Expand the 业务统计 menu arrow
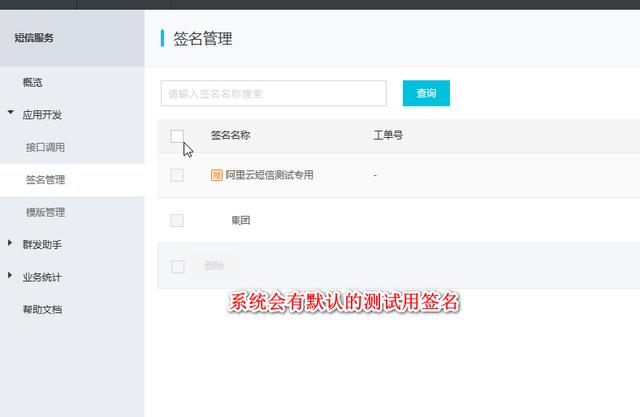Screen dimensions: 640x417 pyautogui.click(x=11, y=276)
